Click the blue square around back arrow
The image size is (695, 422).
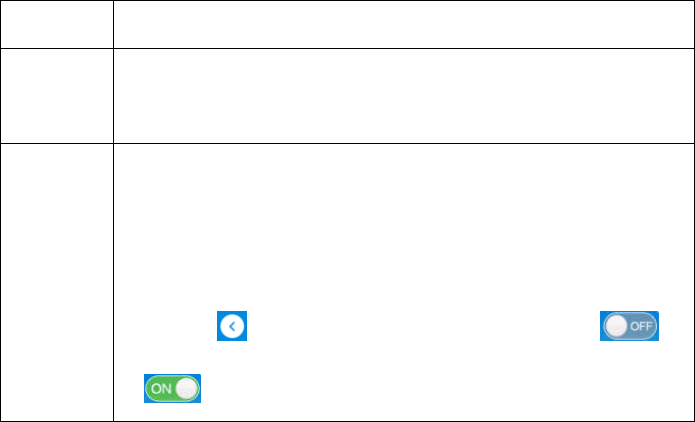(232, 326)
